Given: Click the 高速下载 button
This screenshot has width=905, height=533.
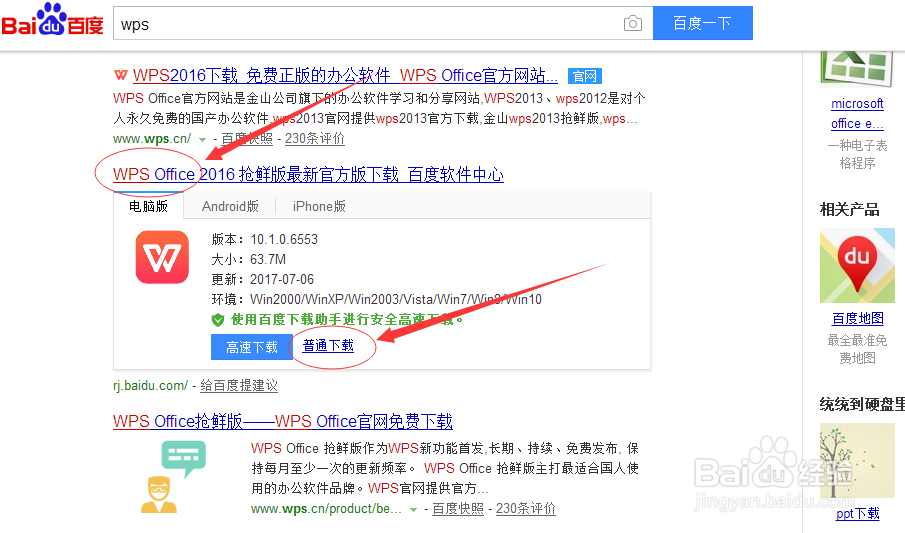Looking at the screenshot, I should [x=252, y=347].
